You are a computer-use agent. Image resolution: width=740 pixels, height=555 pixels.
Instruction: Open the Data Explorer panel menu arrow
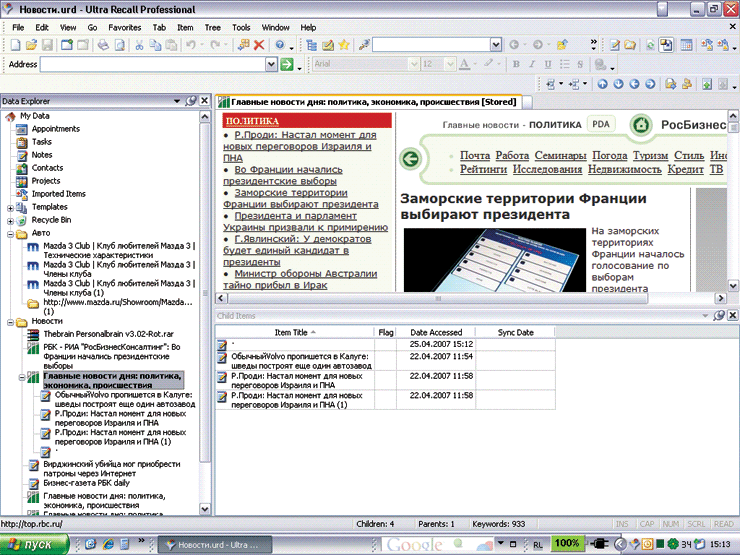pos(177,101)
